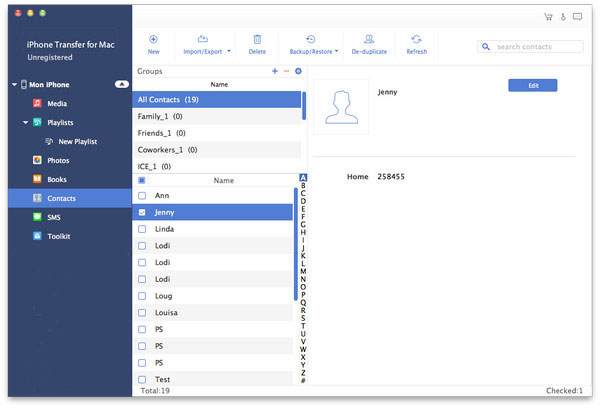Image resolution: width=600 pixels, height=408 pixels.
Task: Check the Louisa contact checkbox
Action: (x=142, y=313)
